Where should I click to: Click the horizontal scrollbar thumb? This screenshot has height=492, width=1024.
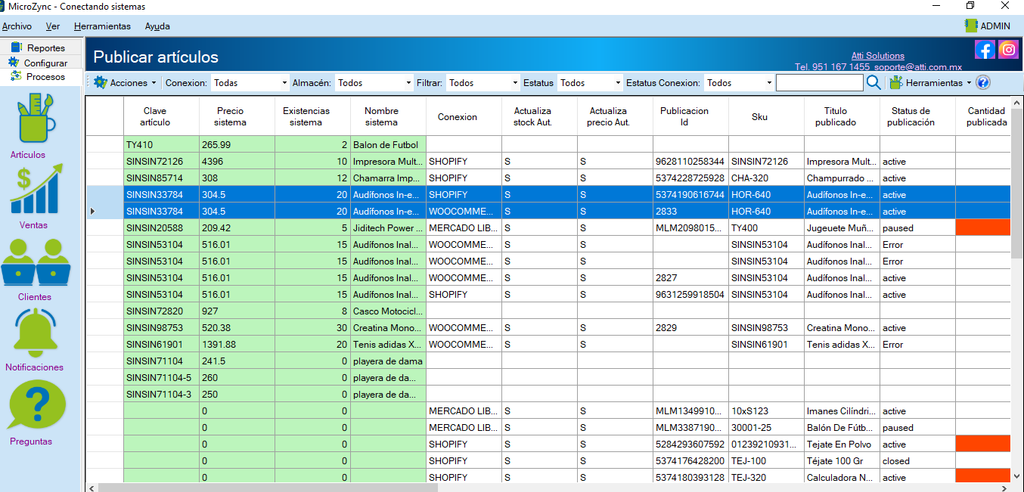tap(266, 487)
